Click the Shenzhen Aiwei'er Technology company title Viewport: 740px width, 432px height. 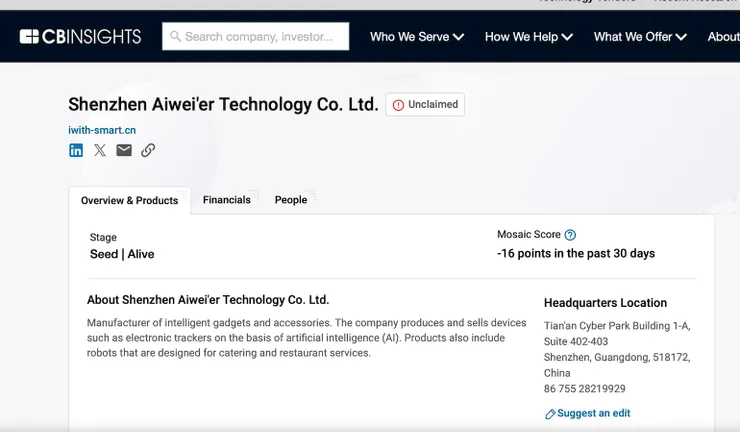click(223, 104)
